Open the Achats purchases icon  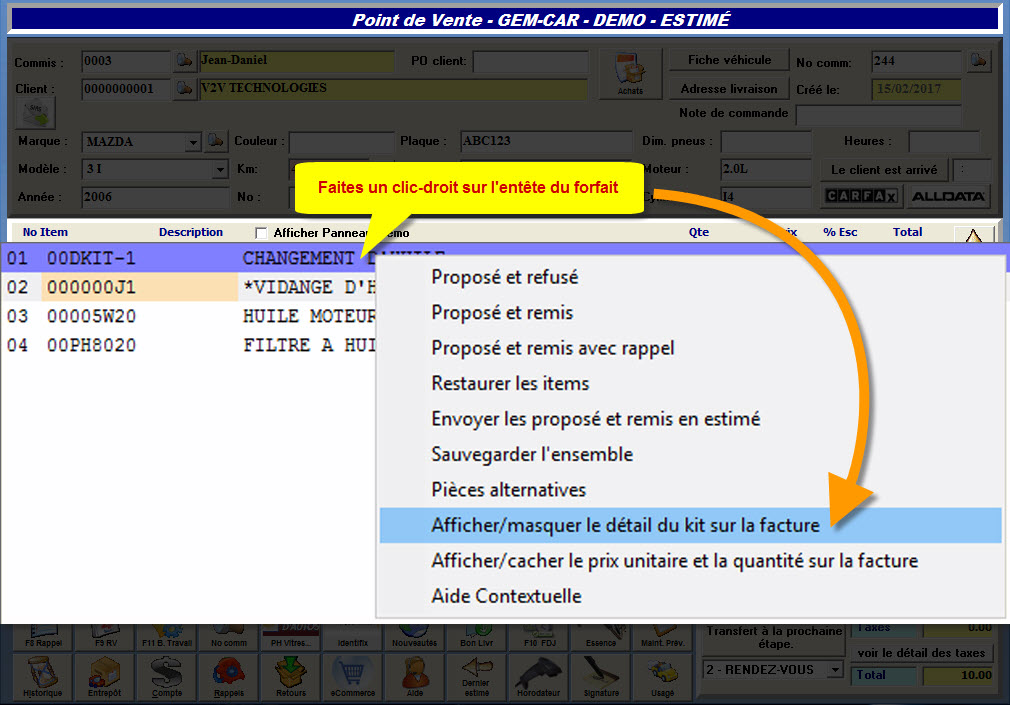point(630,74)
